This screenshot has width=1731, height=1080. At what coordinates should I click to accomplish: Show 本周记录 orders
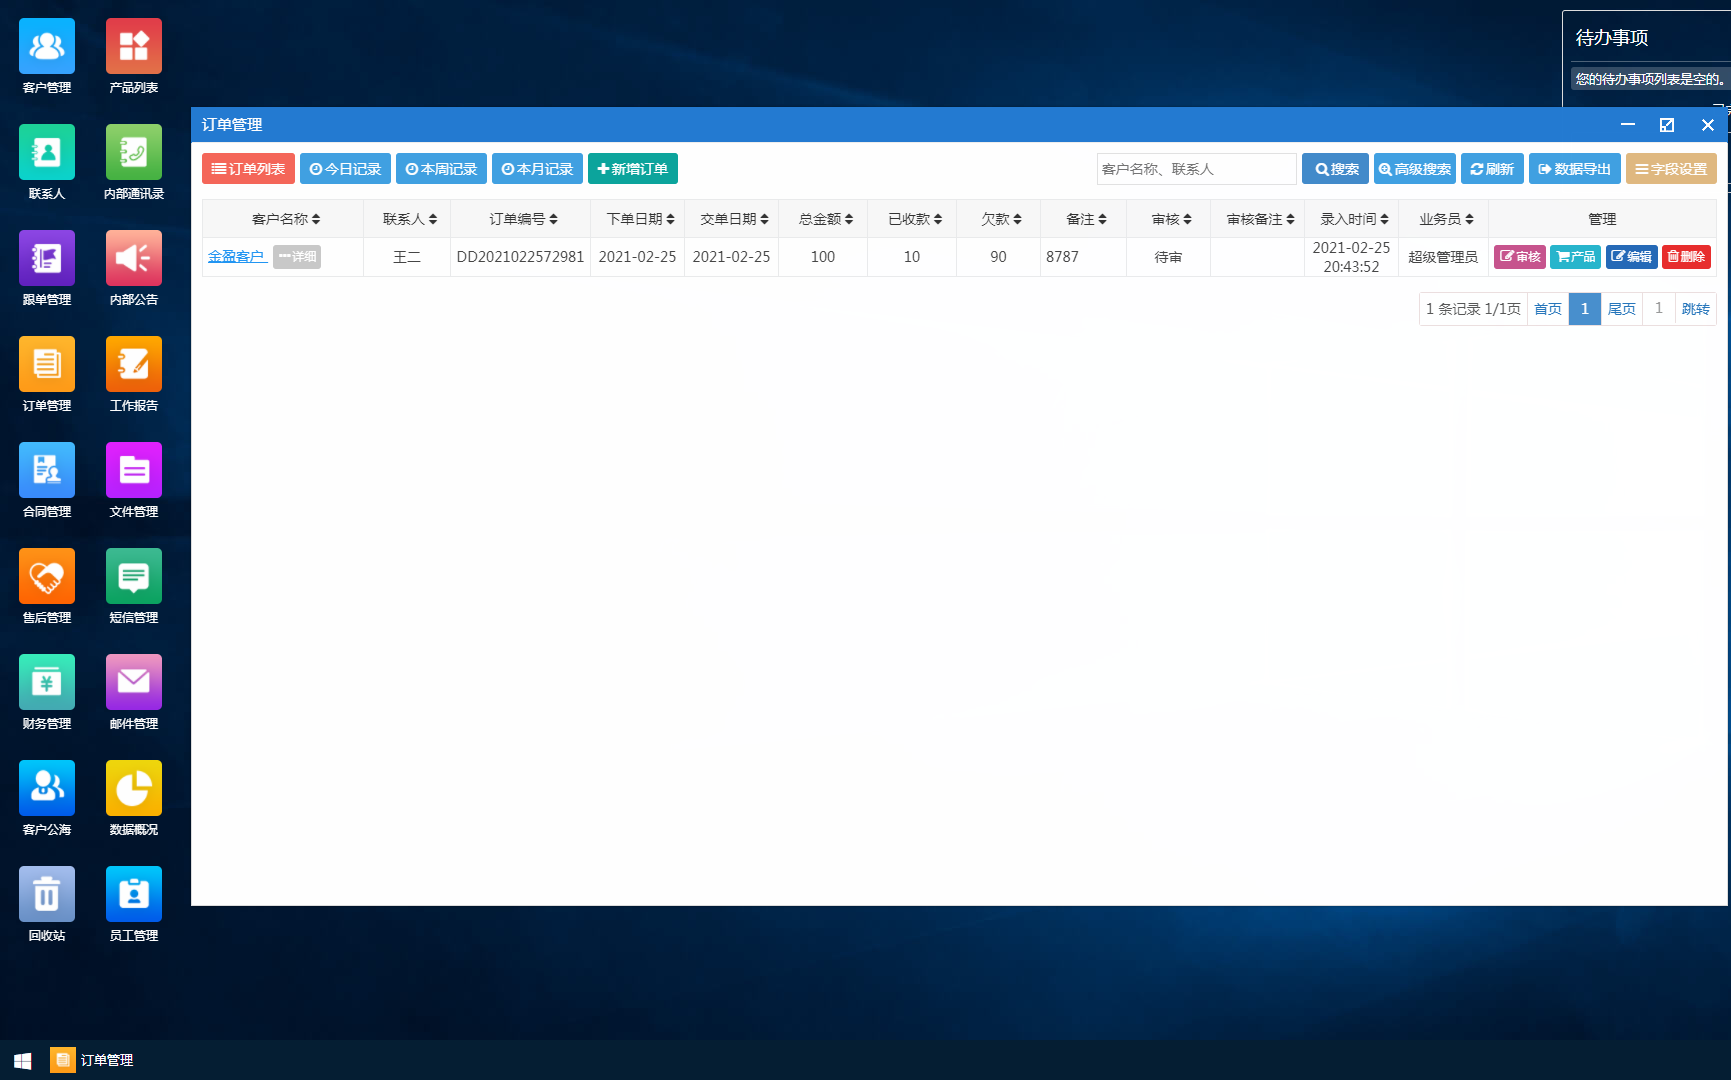(x=441, y=169)
